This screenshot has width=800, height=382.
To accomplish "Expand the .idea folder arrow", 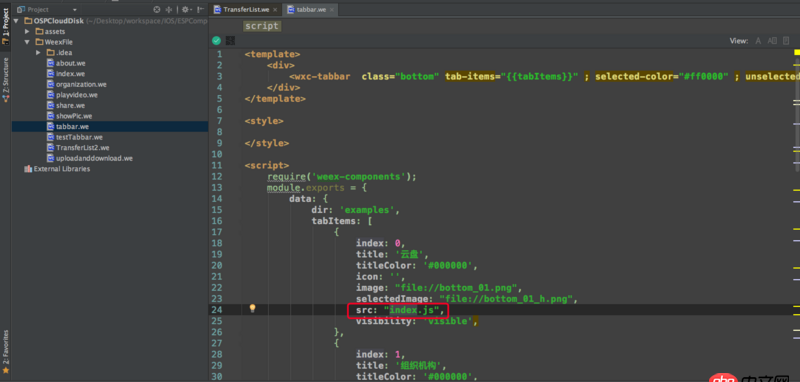I will [x=38, y=53].
